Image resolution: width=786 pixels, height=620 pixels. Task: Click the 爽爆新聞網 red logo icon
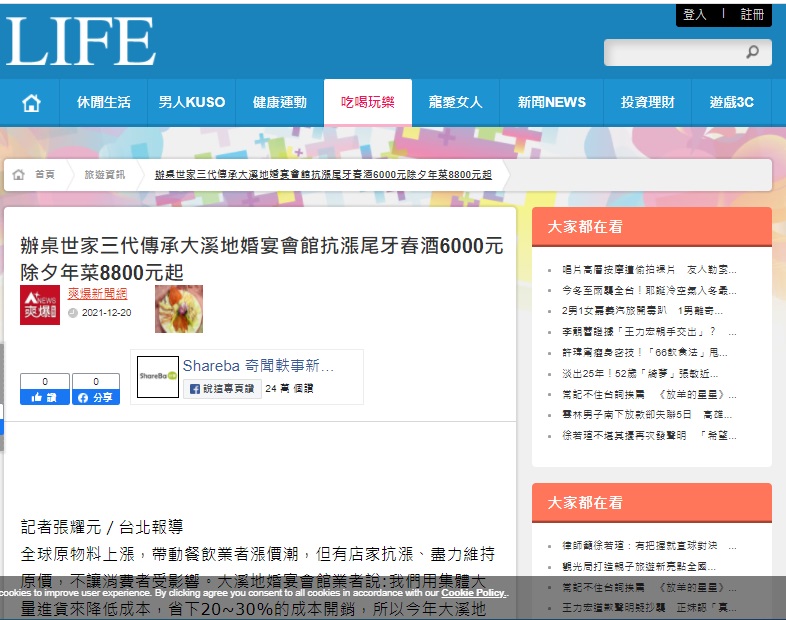(40, 305)
